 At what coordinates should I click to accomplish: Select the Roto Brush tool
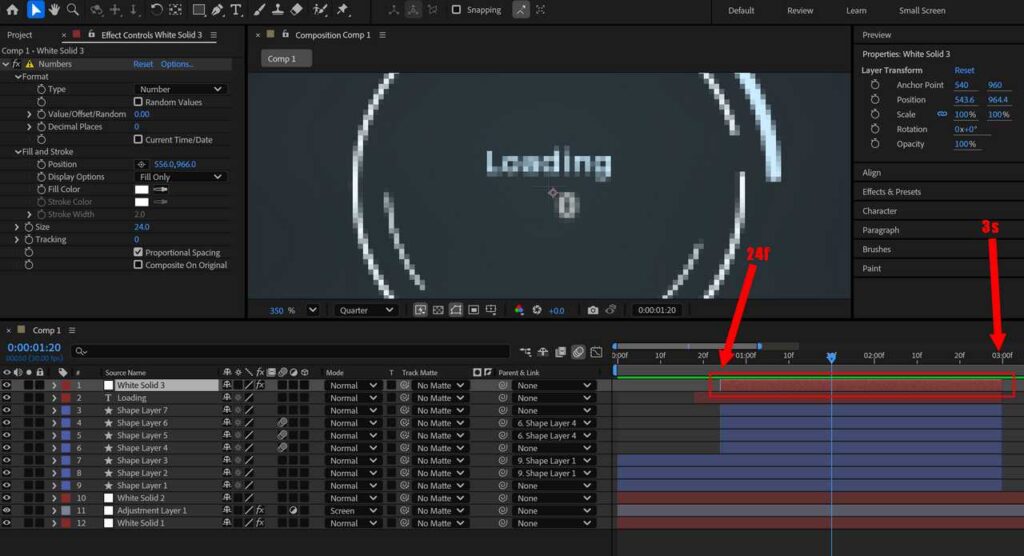pos(320,10)
